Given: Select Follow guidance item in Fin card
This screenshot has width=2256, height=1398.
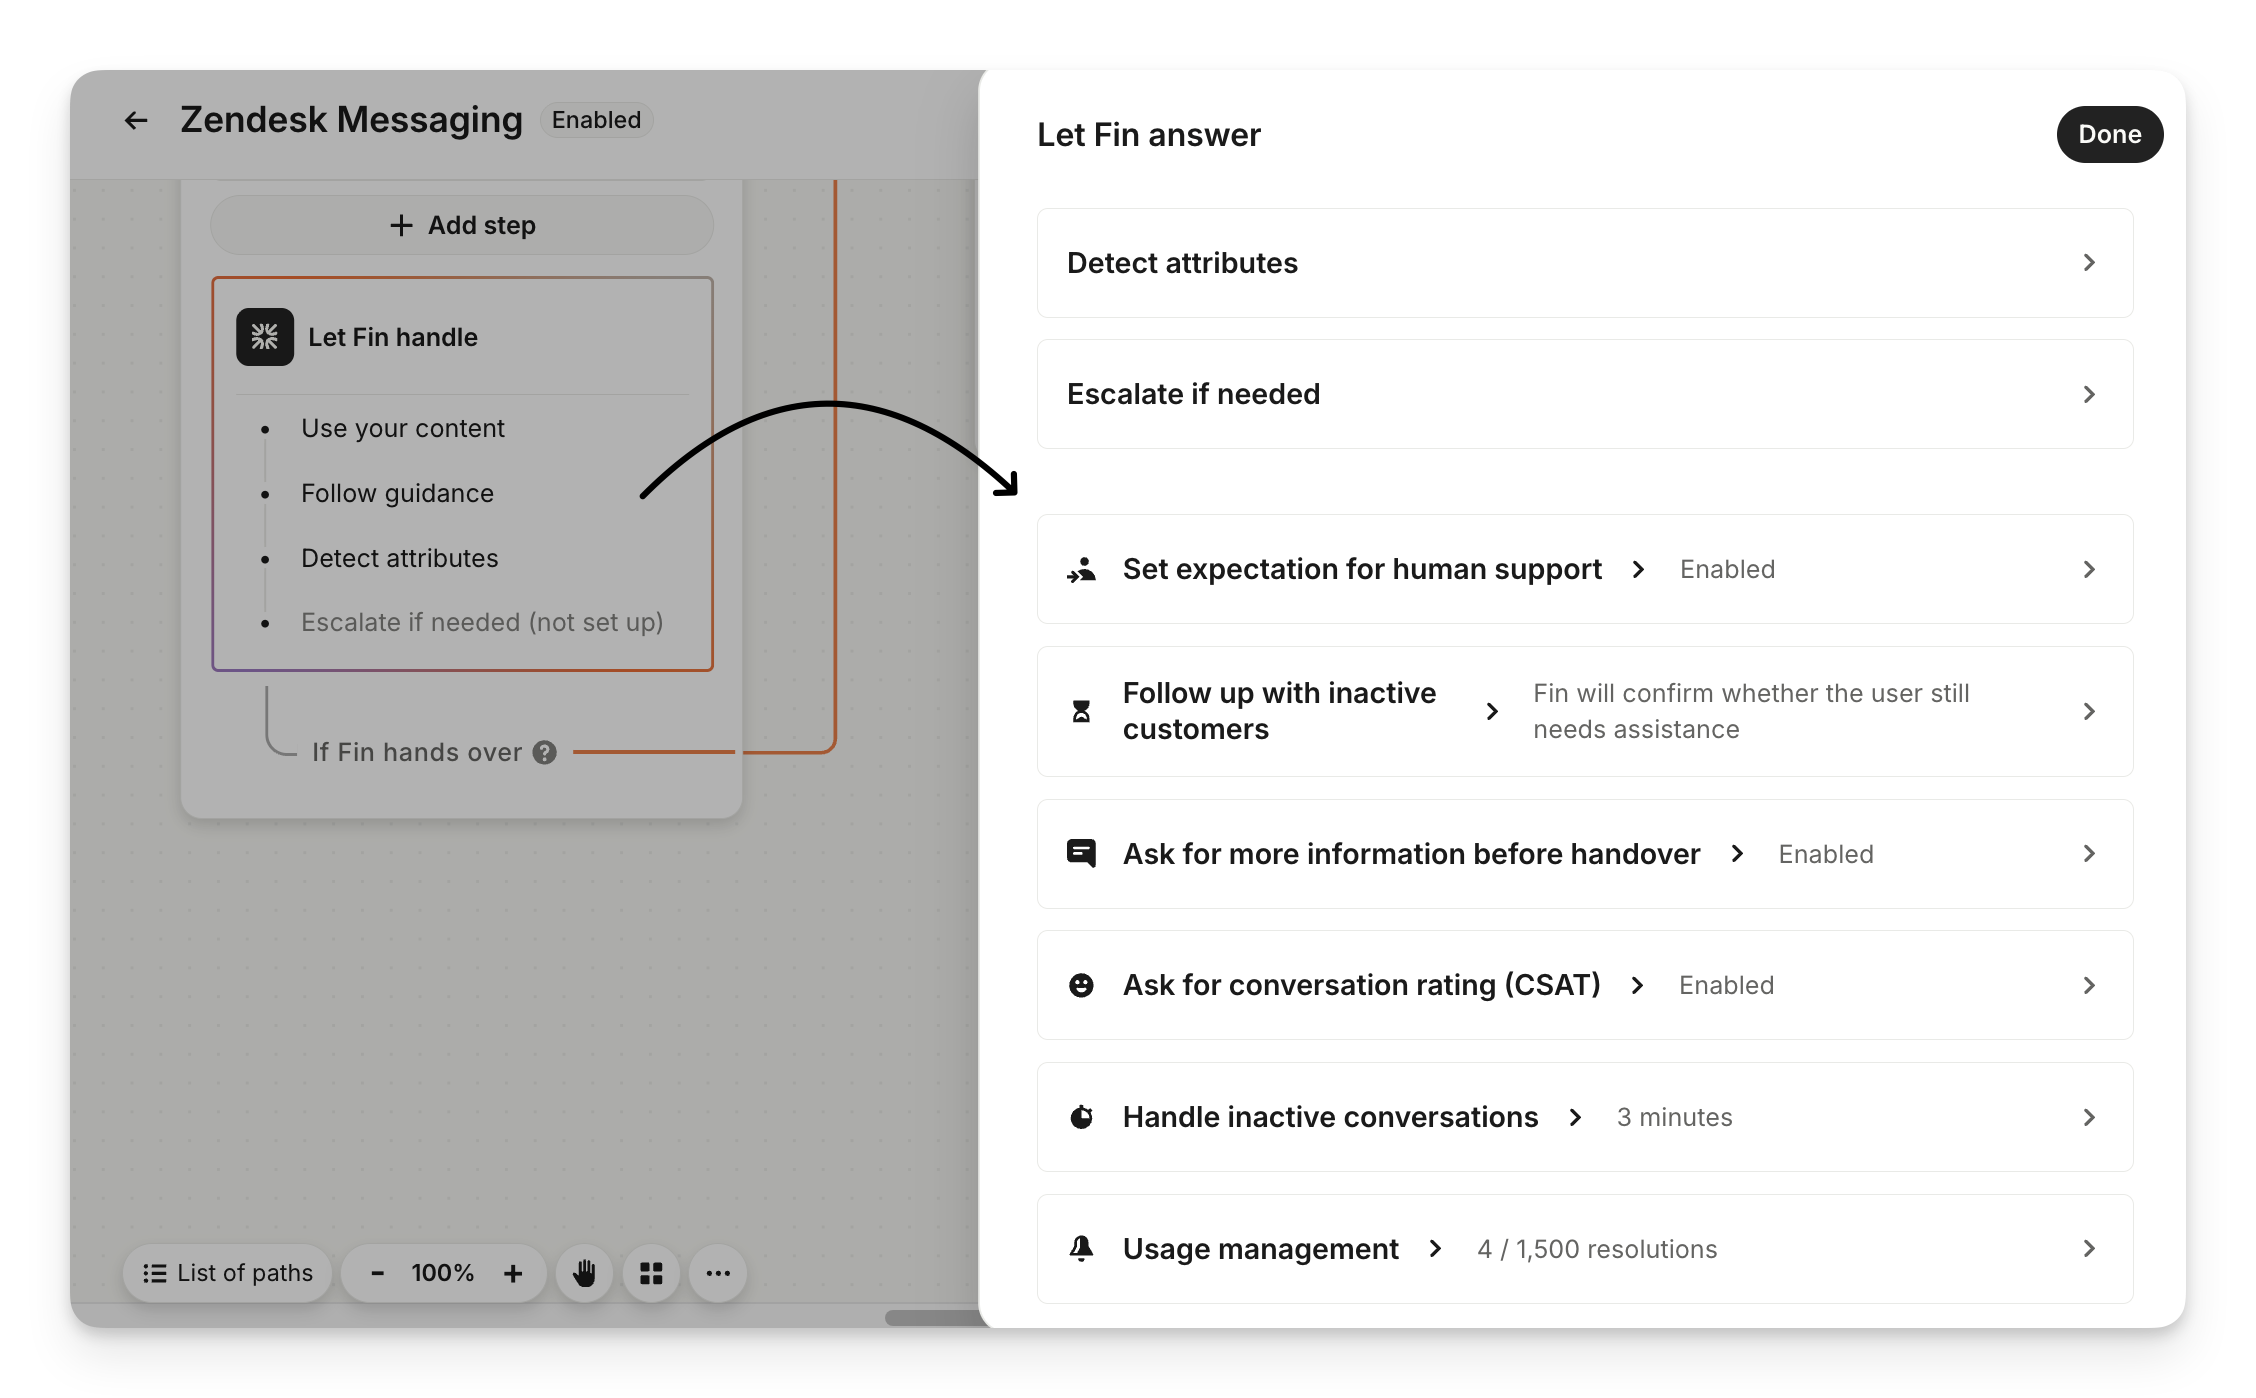Looking at the screenshot, I should click(397, 493).
